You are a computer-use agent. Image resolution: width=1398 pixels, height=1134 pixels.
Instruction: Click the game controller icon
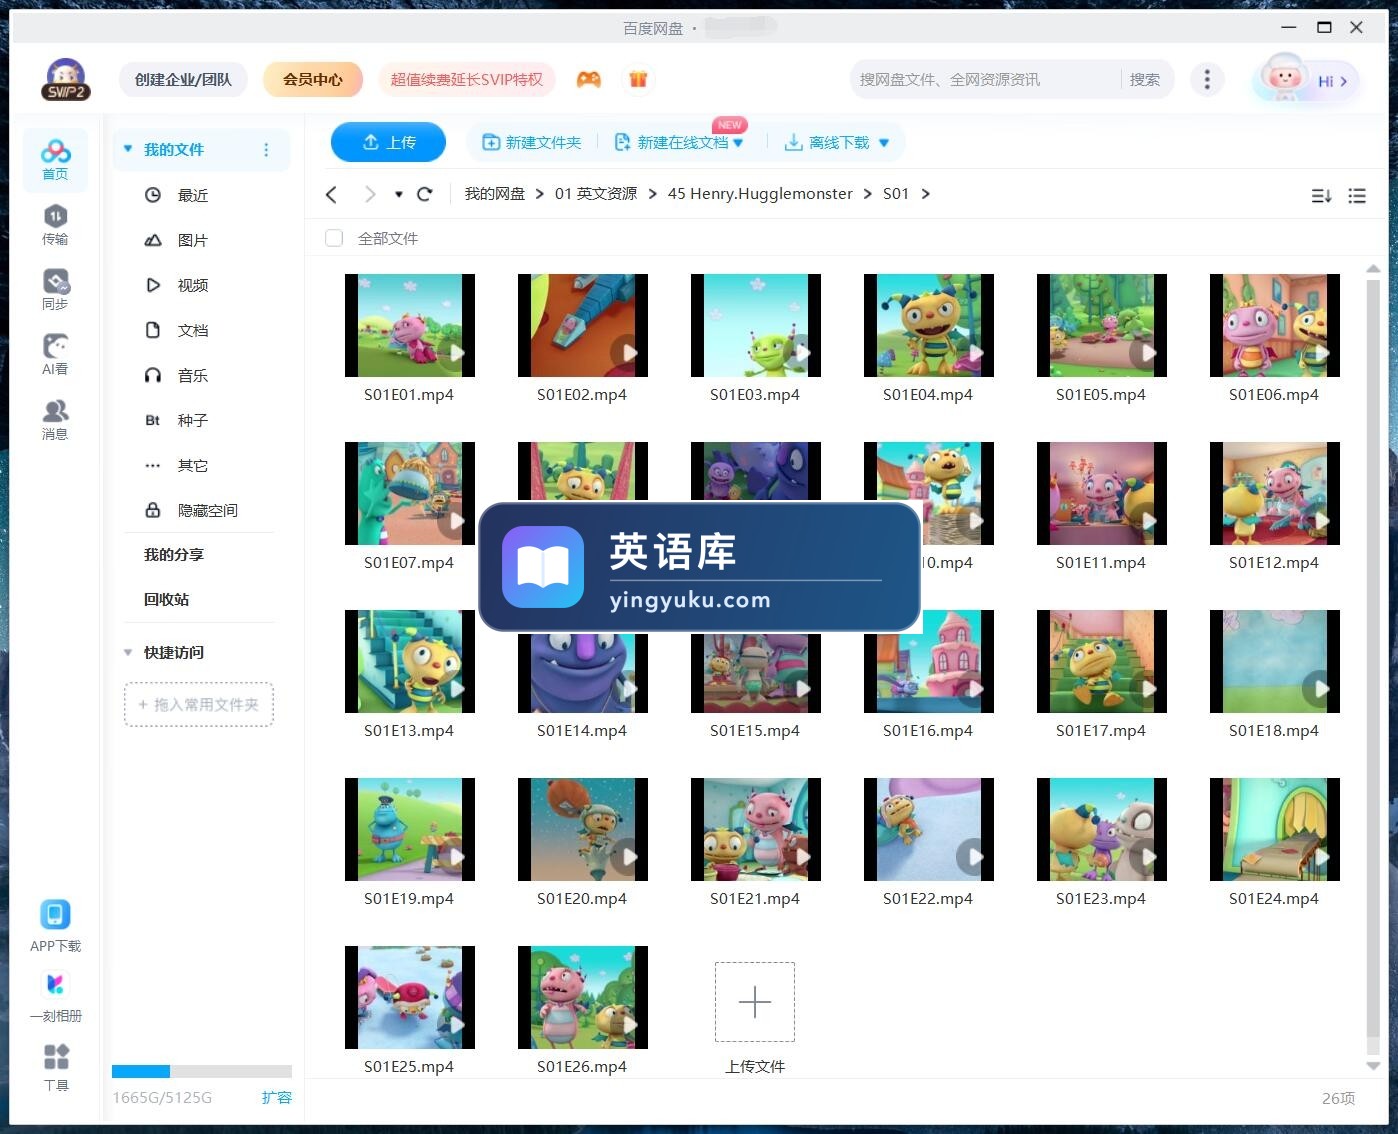click(589, 79)
